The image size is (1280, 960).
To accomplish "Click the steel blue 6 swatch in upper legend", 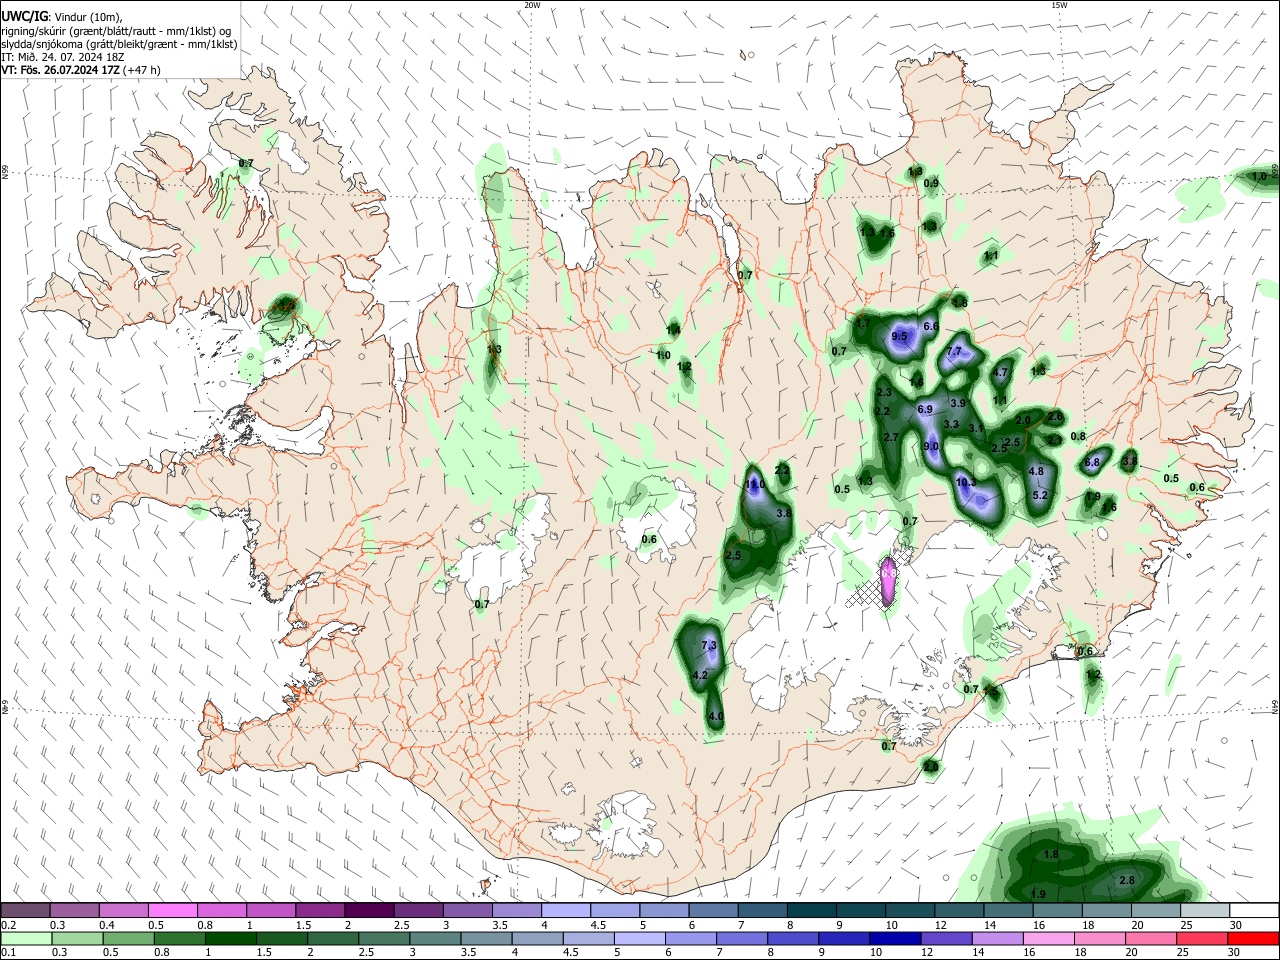I will click(713, 911).
